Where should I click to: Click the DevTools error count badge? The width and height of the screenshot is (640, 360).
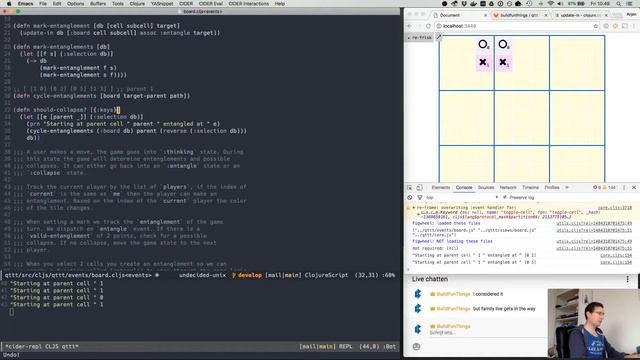597,188
